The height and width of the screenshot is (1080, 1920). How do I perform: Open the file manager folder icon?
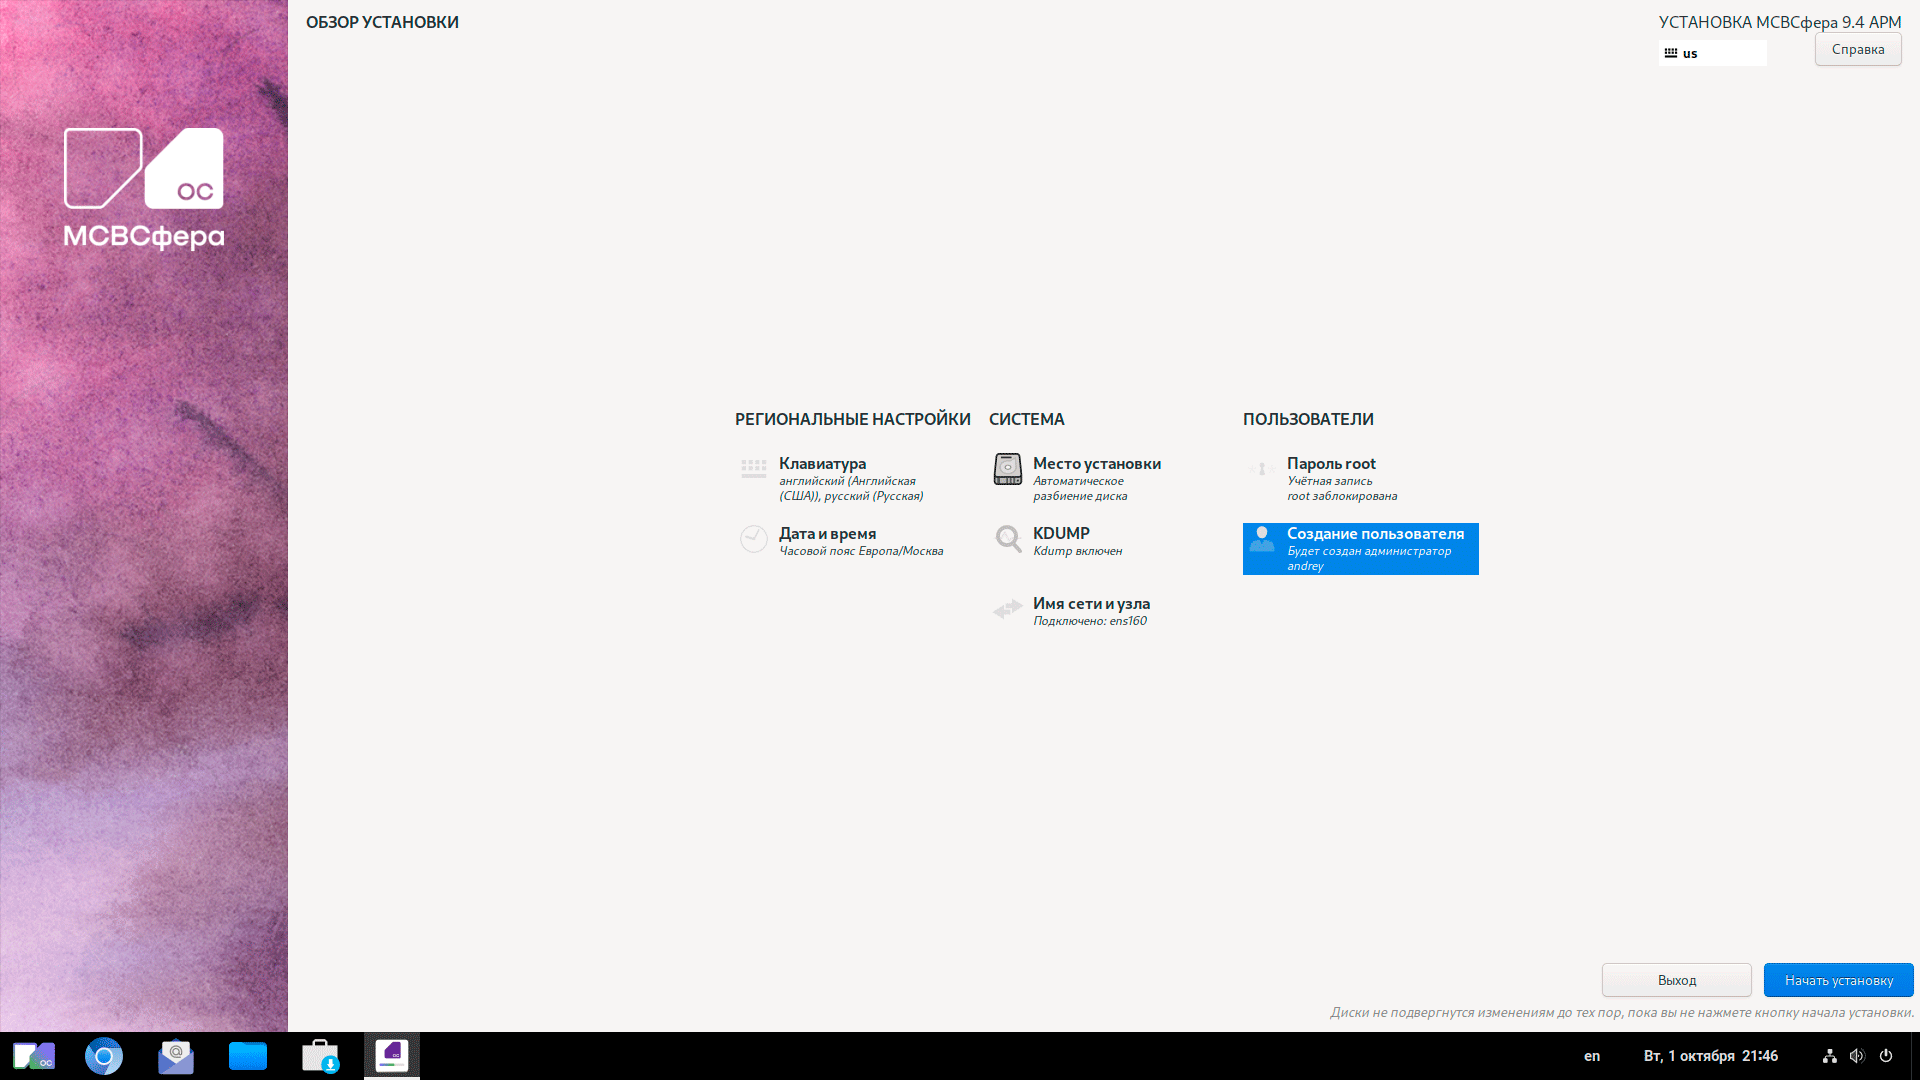coord(248,1056)
